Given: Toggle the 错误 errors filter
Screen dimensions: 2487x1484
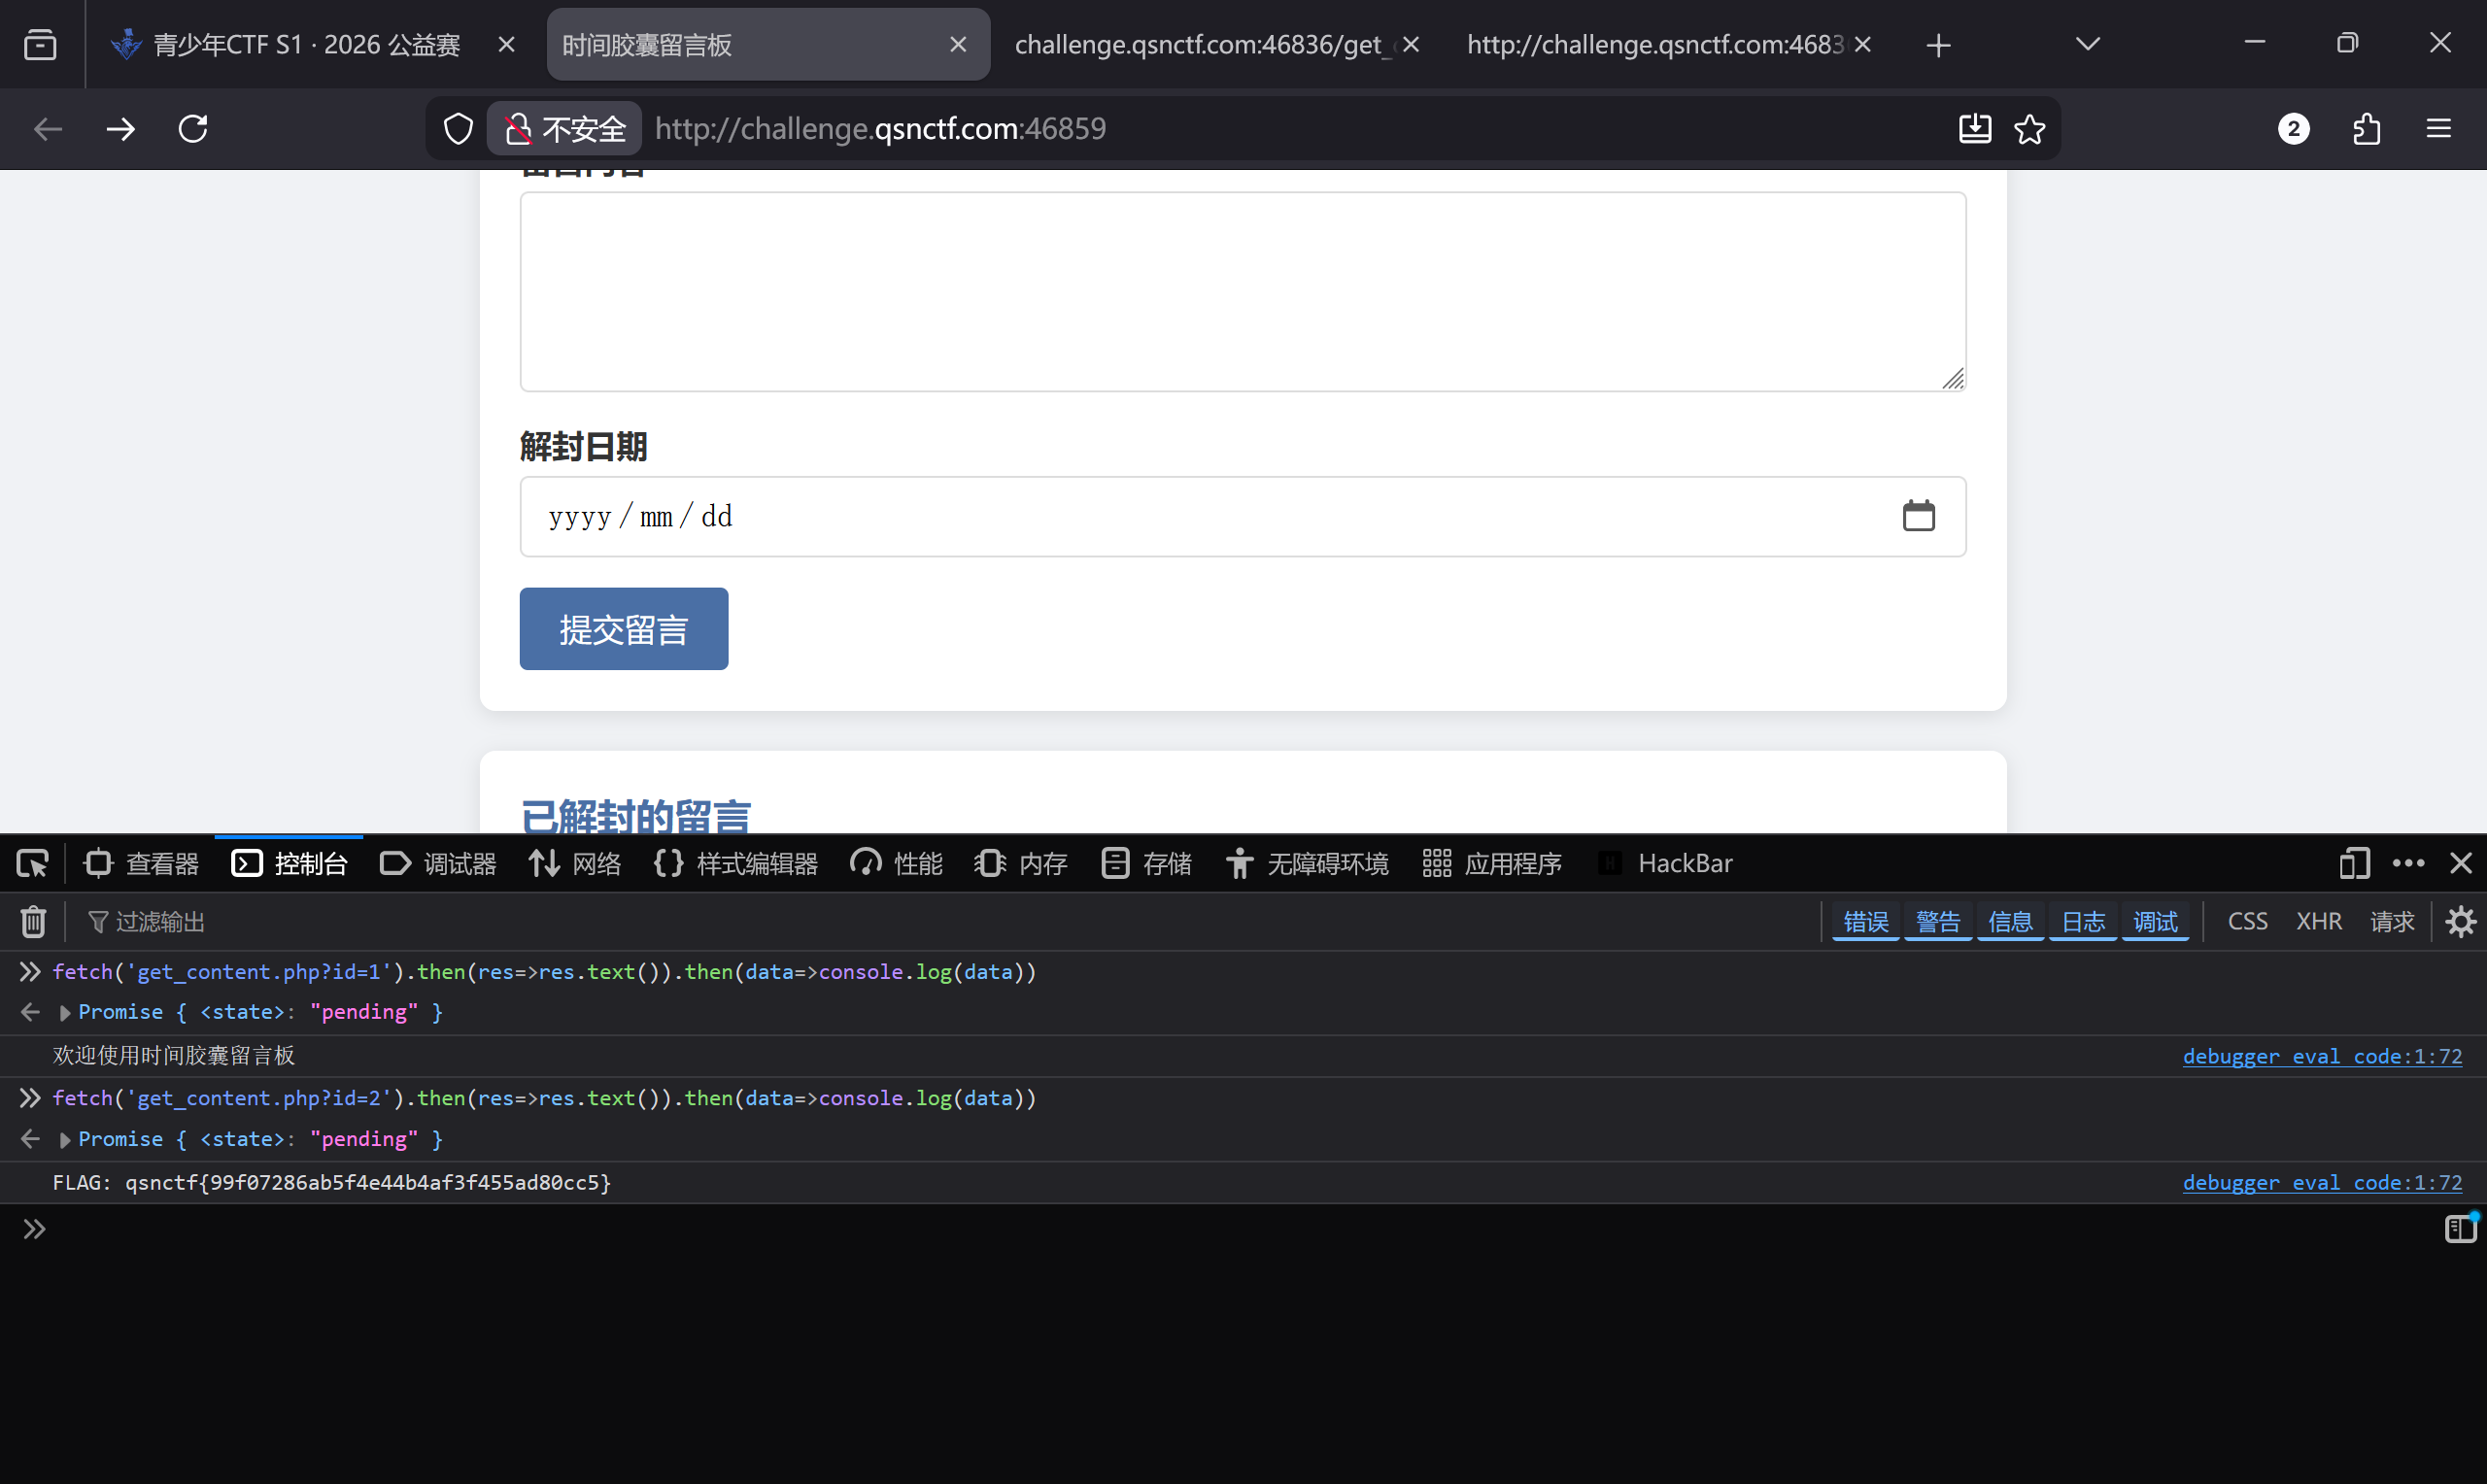Looking at the screenshot, I should tap(1865, 921).
